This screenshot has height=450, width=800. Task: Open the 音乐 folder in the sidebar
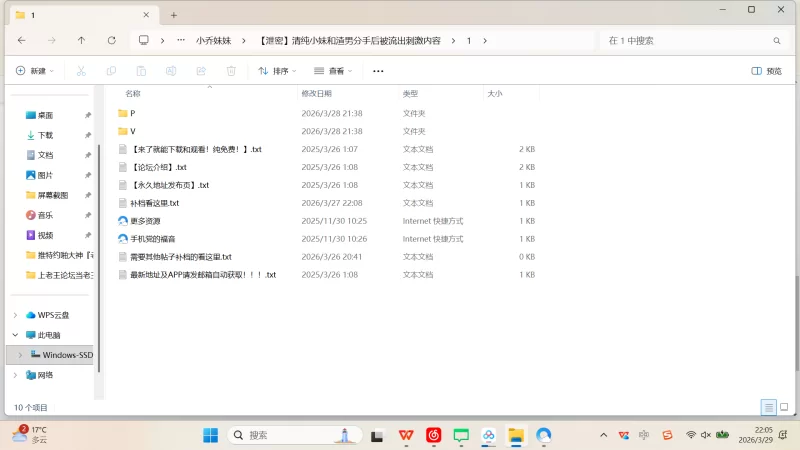[x=45, y=215]
